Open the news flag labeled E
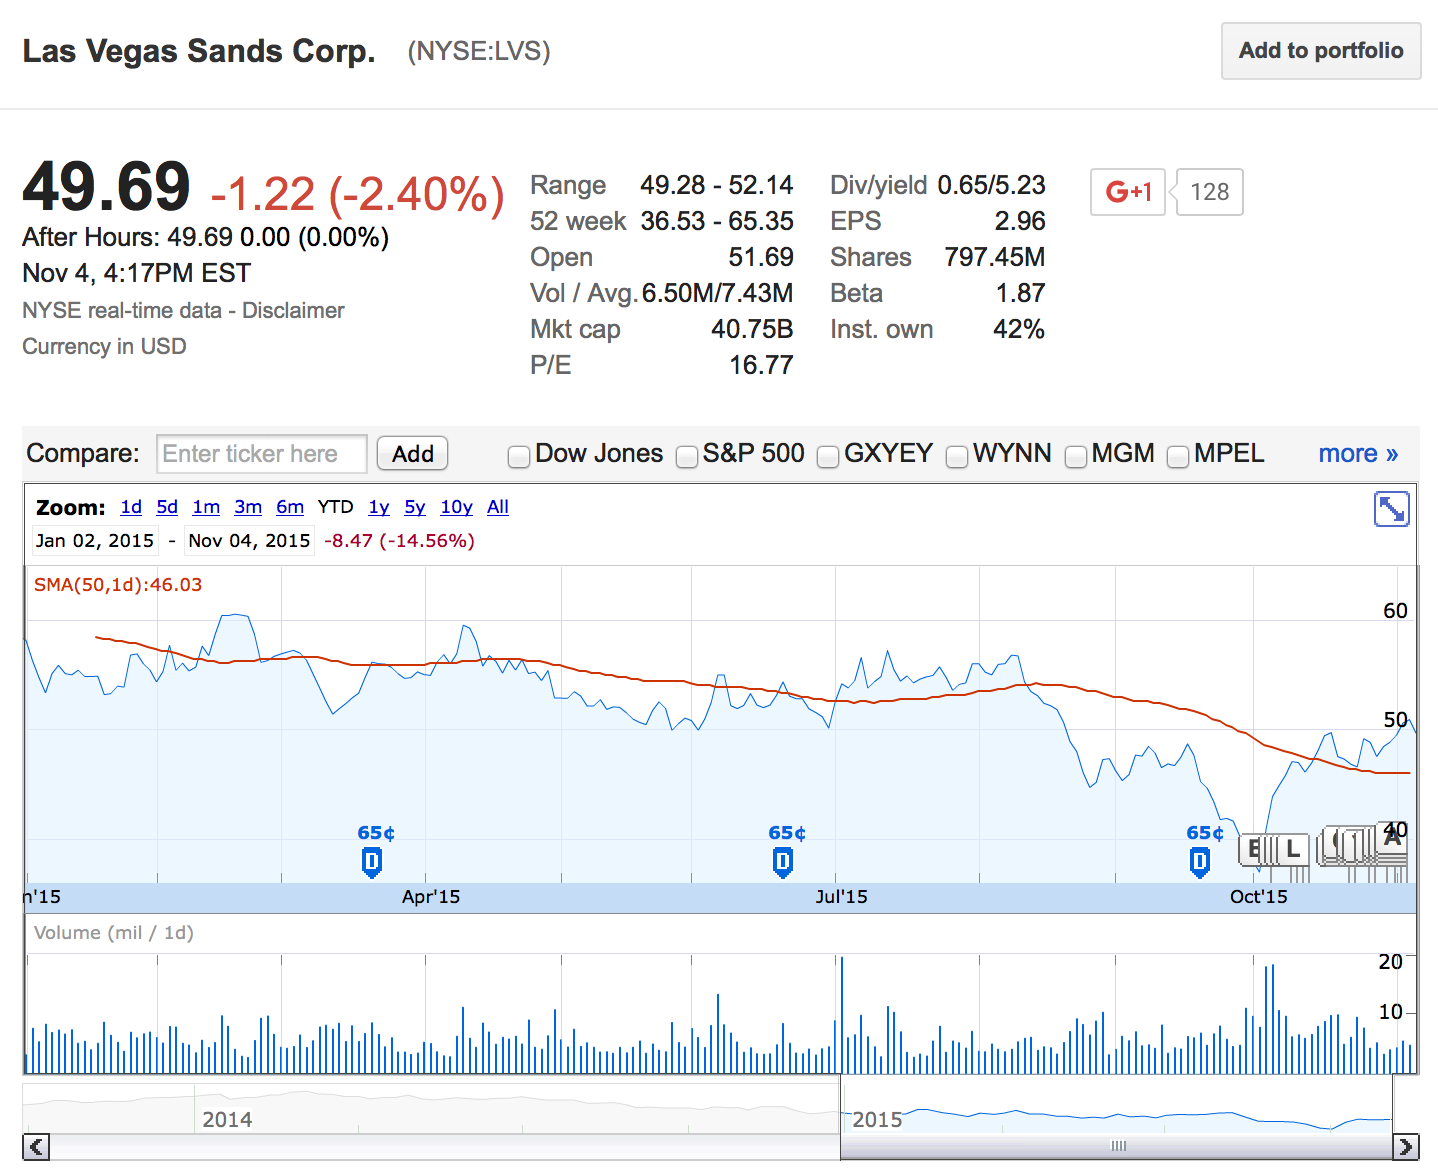The width and height of the screenshot is (1438, 1174). tap(1254, 849)
